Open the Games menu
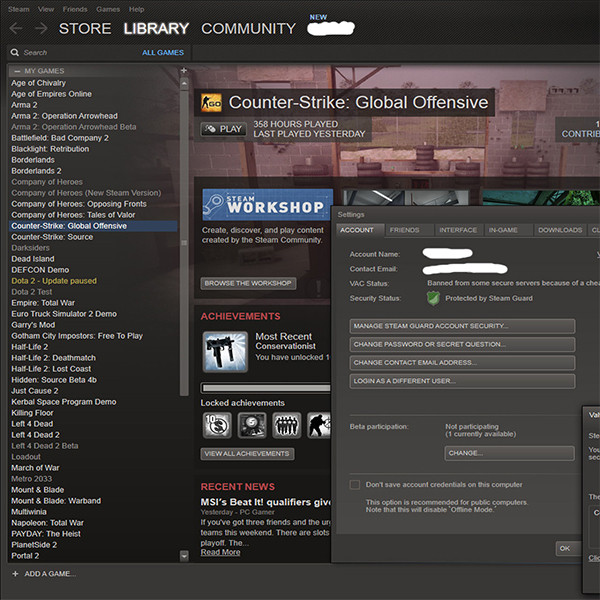Image resolution: width=600 pixels, height=600 pixels. (x=108, y=9)
